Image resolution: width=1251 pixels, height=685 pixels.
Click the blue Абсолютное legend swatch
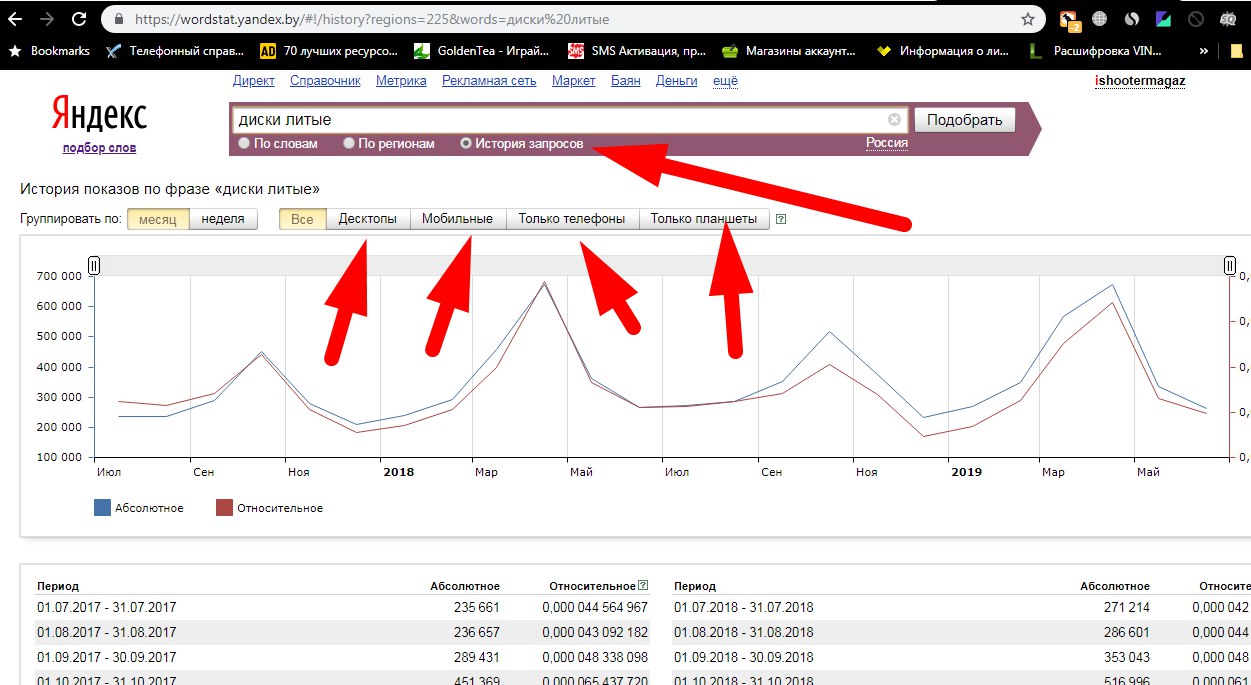[x=102, y=508]
